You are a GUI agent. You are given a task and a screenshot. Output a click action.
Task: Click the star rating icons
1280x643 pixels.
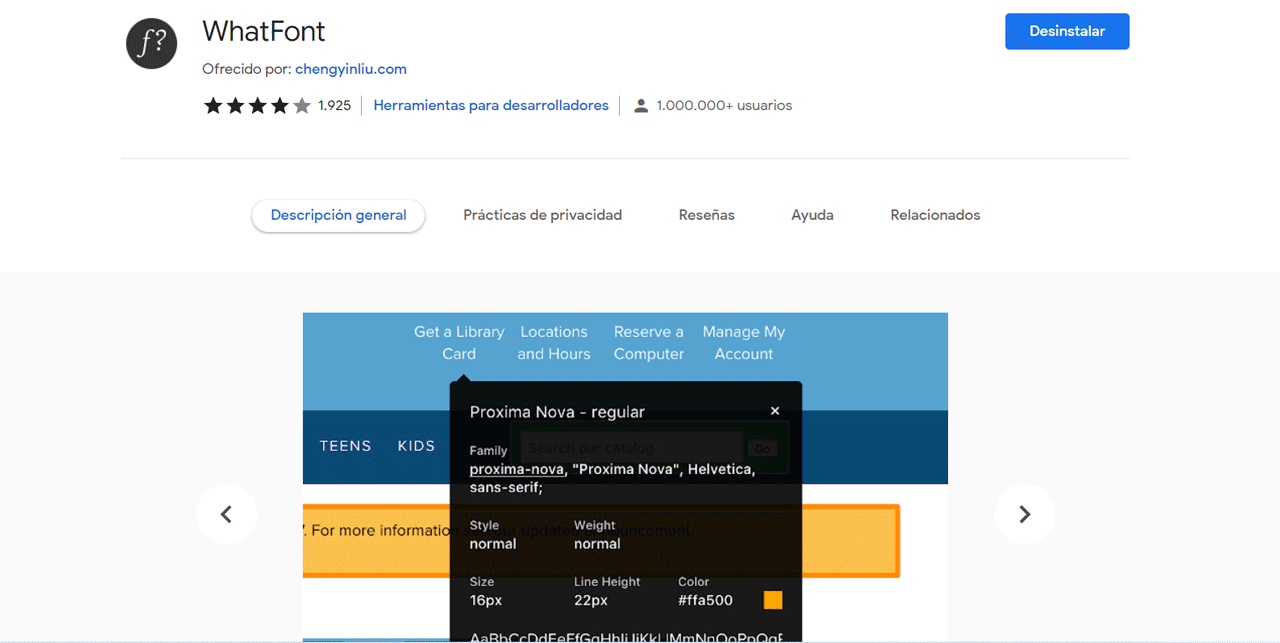pos(257,105)
